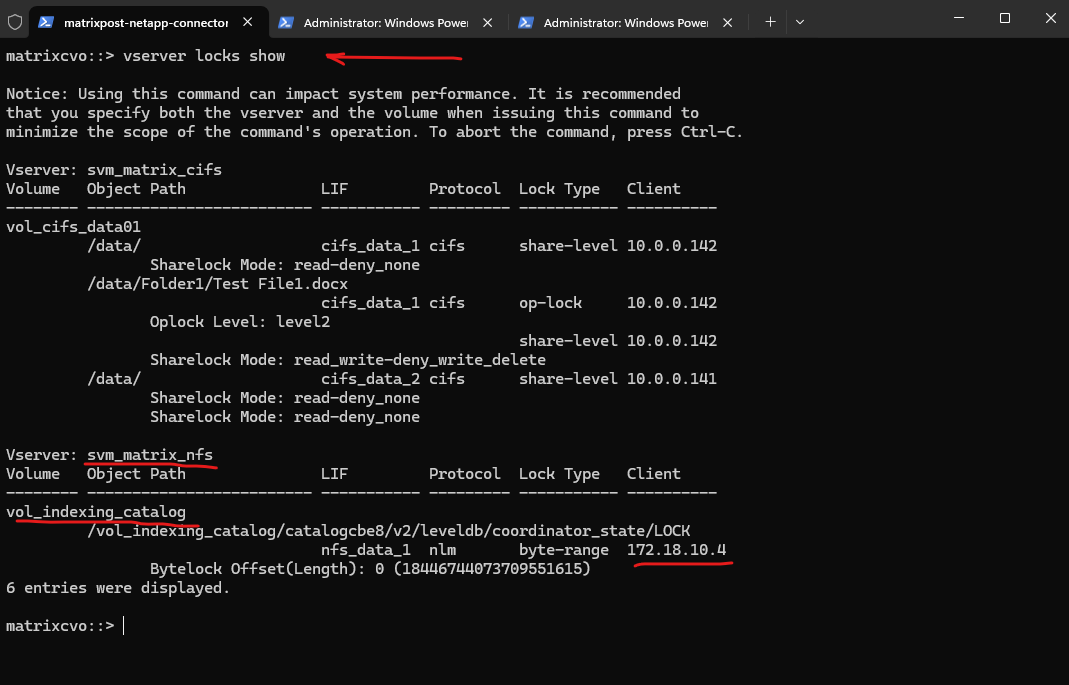The height and width of the screenshot is (685, 1069).
Task: Close the middle Windows PowerShell tab
Action: (489, 22)
